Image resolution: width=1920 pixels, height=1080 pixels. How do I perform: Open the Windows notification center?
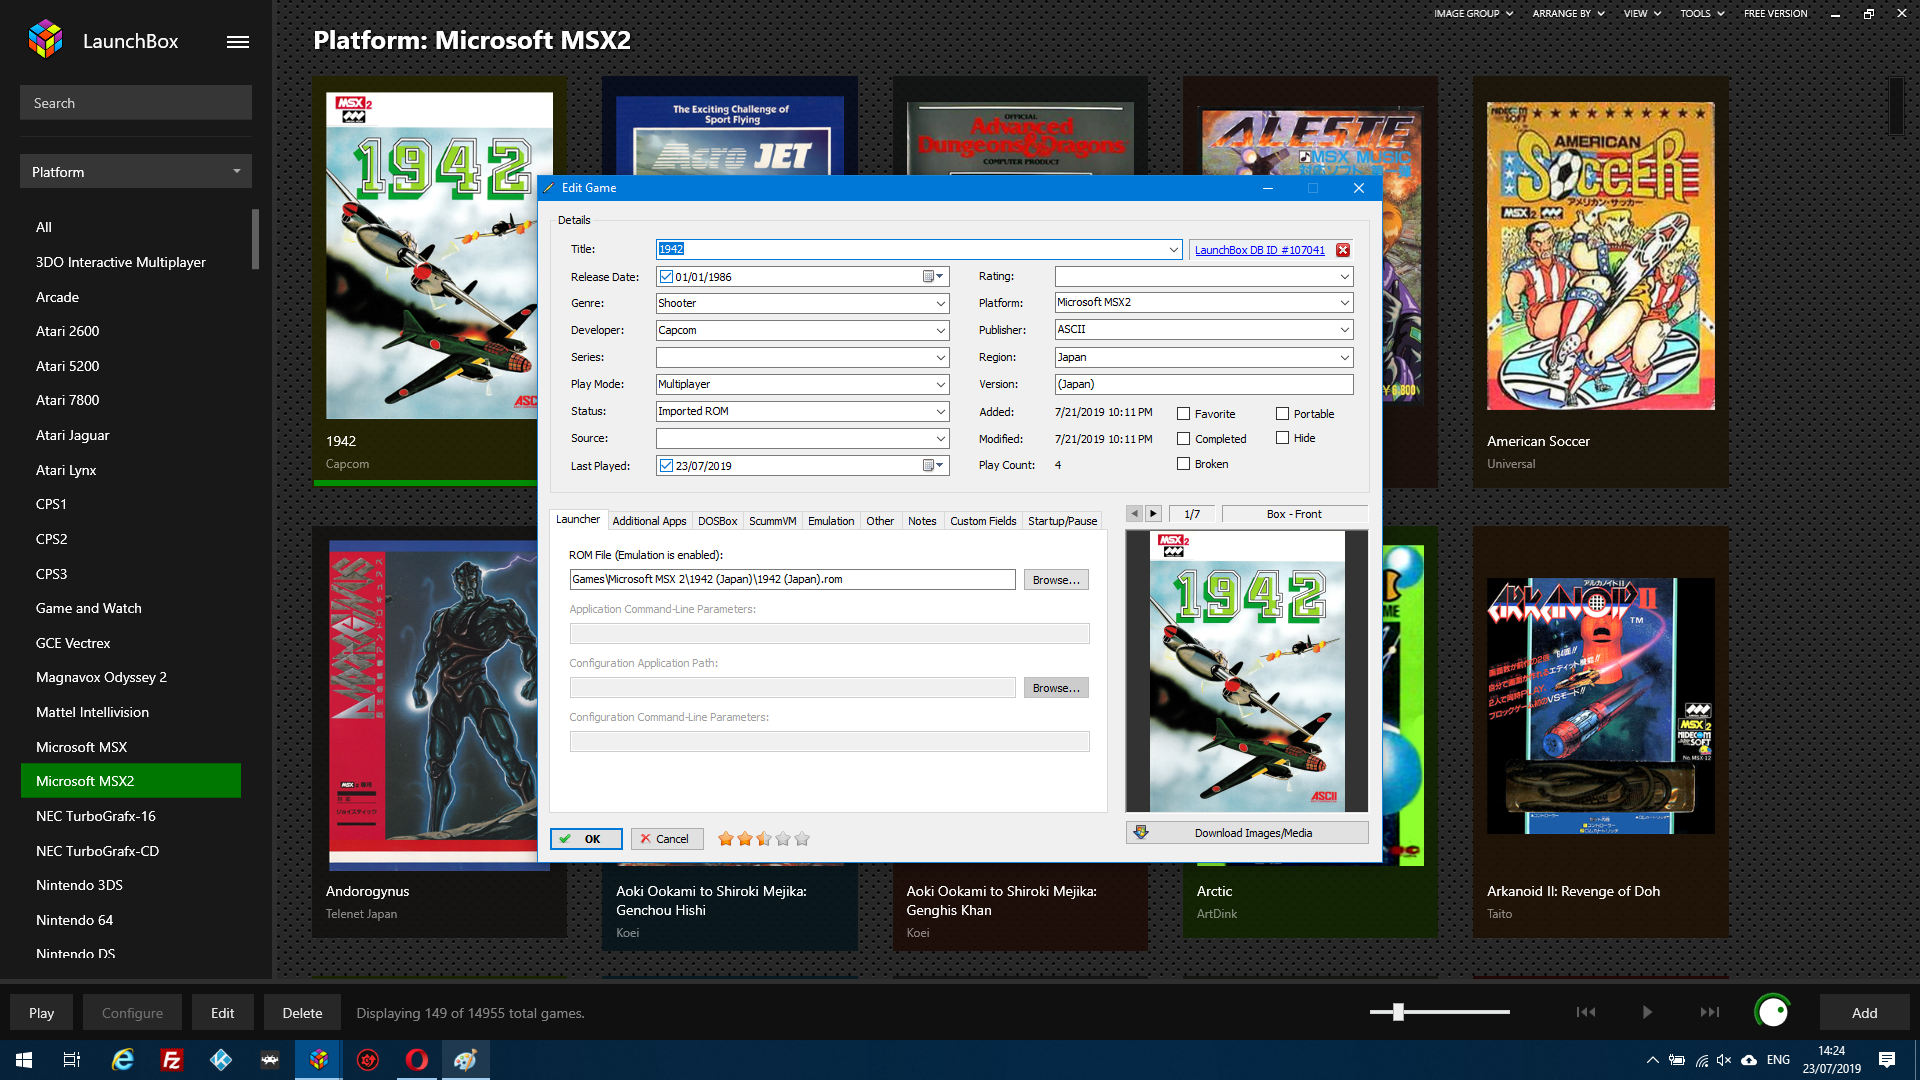[x=1887, y=1060]
